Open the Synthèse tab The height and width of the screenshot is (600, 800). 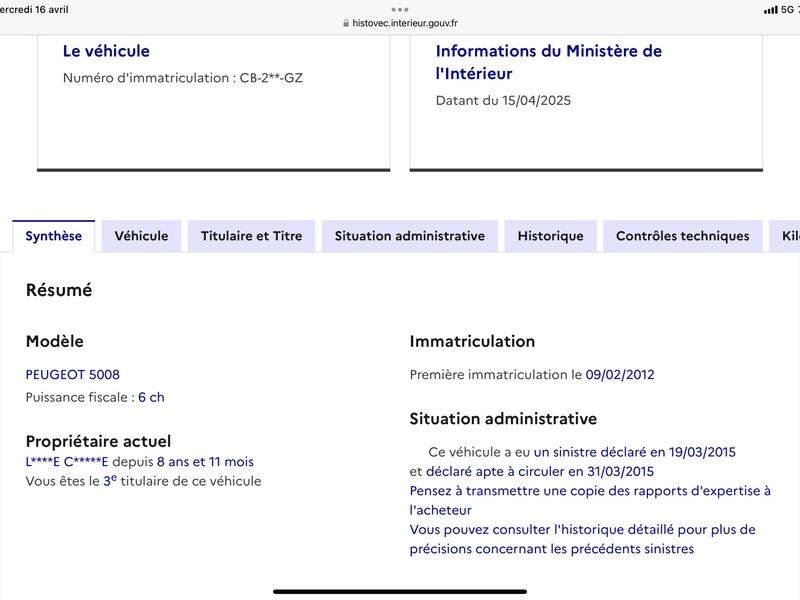point(54,236)
